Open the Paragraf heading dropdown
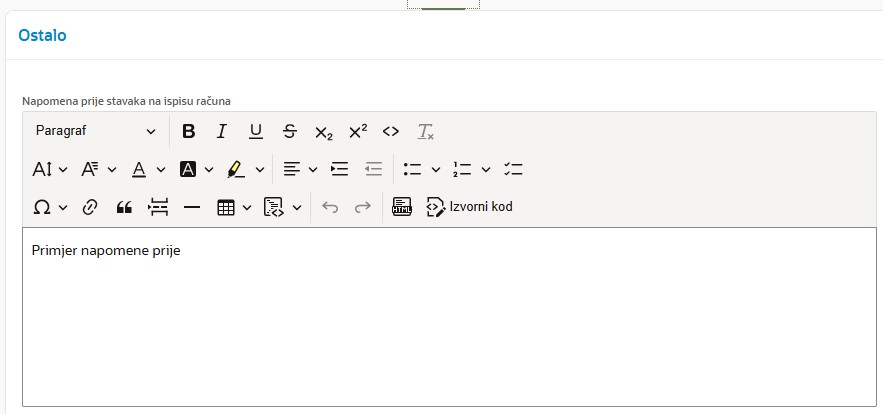 tap(95, 131)
